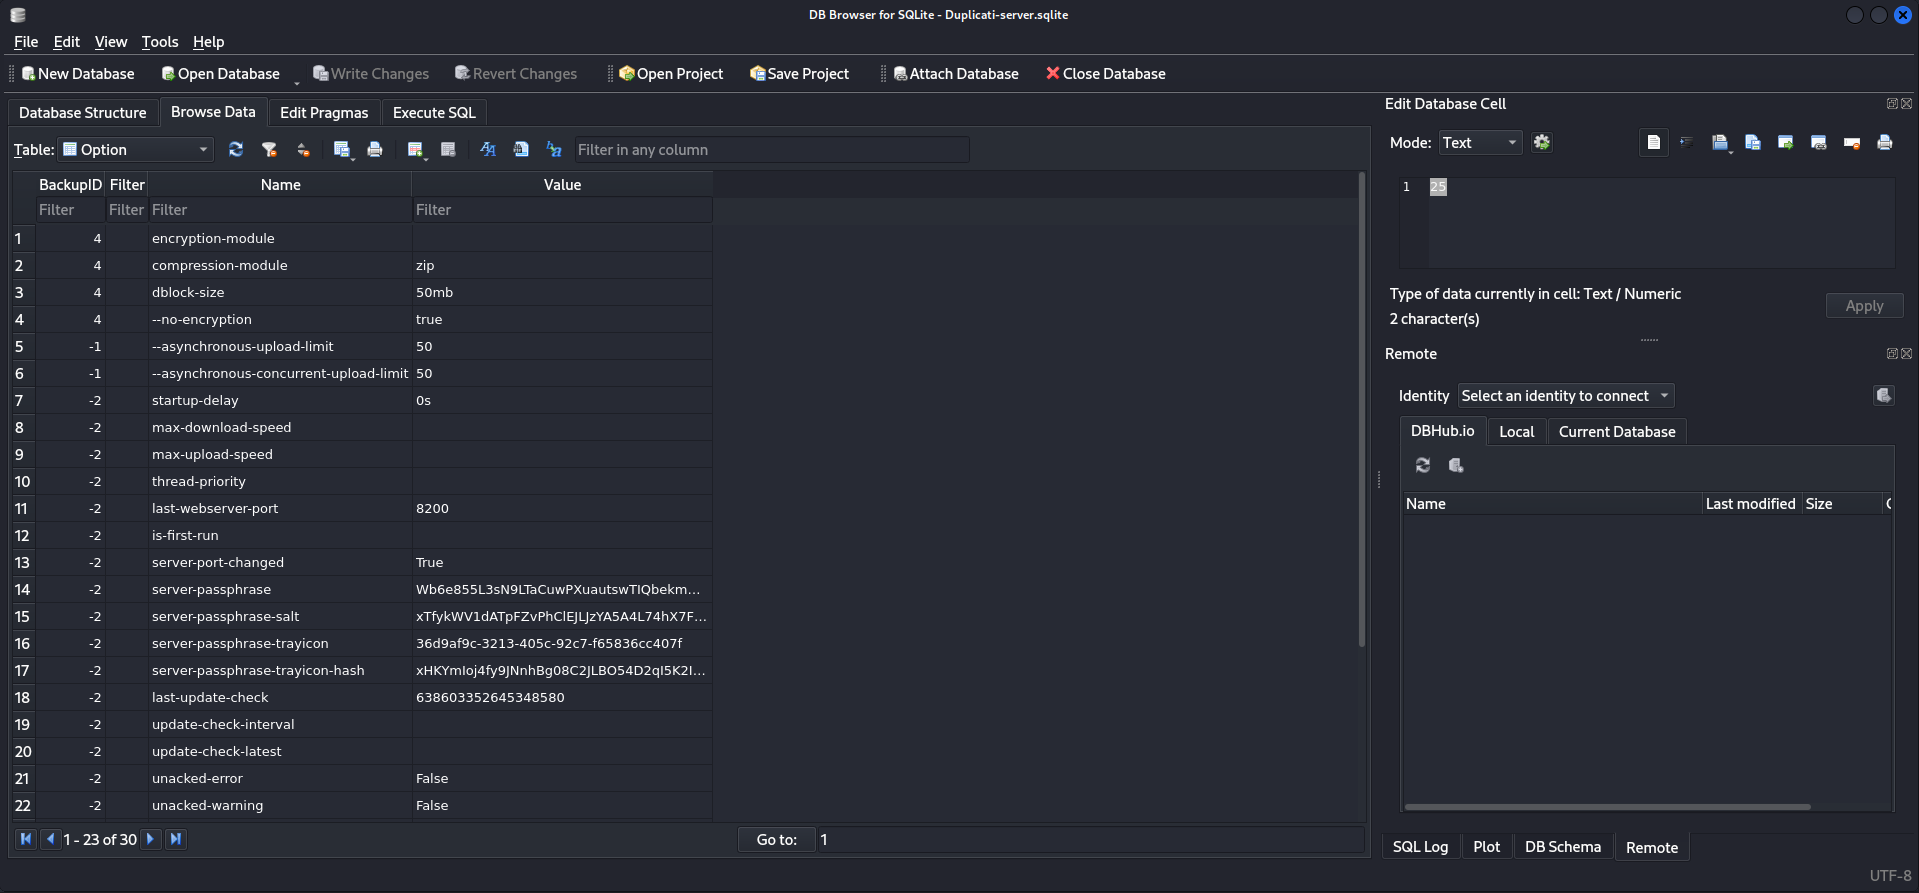Clear all filters with funnel icon
This screenshot has width=1919, height=893.
269,149
